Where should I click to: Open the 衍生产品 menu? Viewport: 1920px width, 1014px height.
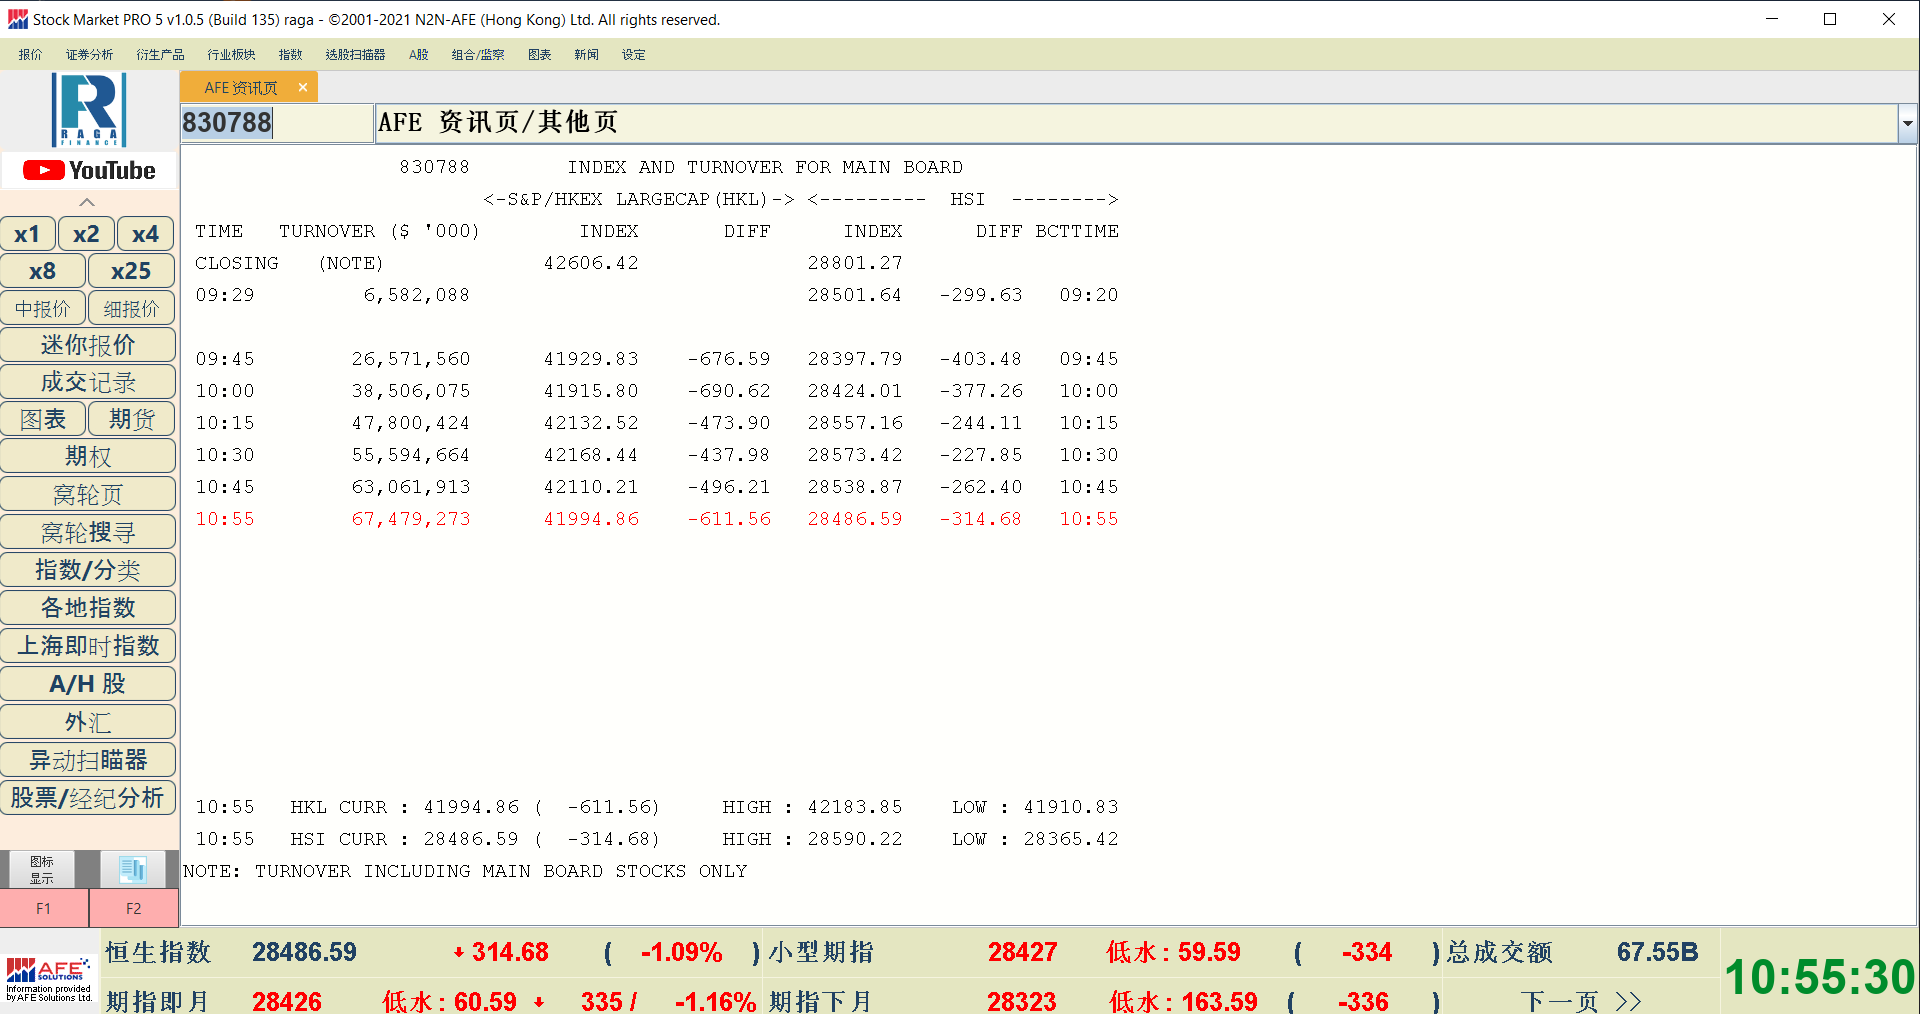160,55
